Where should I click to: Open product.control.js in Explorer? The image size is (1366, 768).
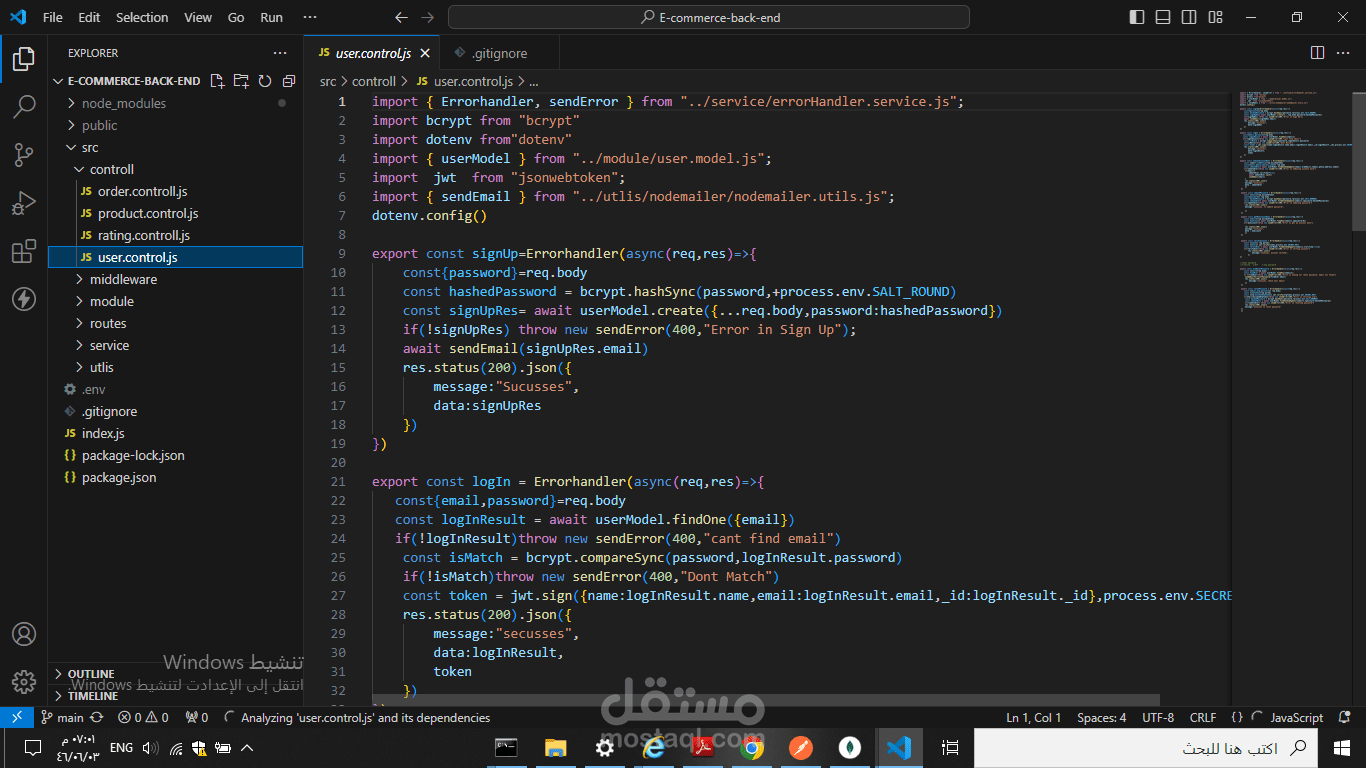click(x=175, y=213)
